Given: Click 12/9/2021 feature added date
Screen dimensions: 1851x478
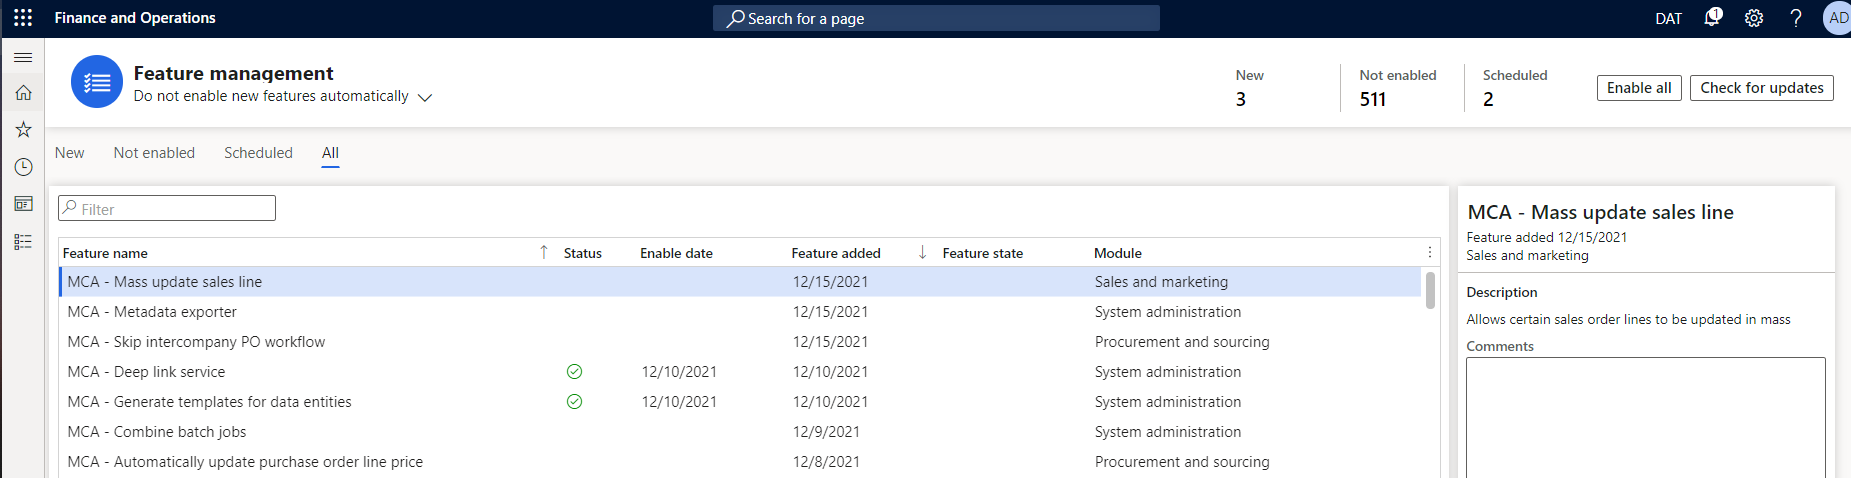Looking at the screenshot, I should tap(826, 432).
